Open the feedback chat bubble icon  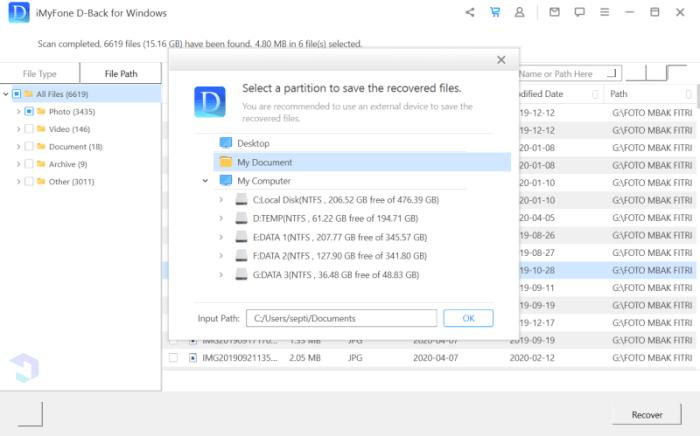(579, 12)
